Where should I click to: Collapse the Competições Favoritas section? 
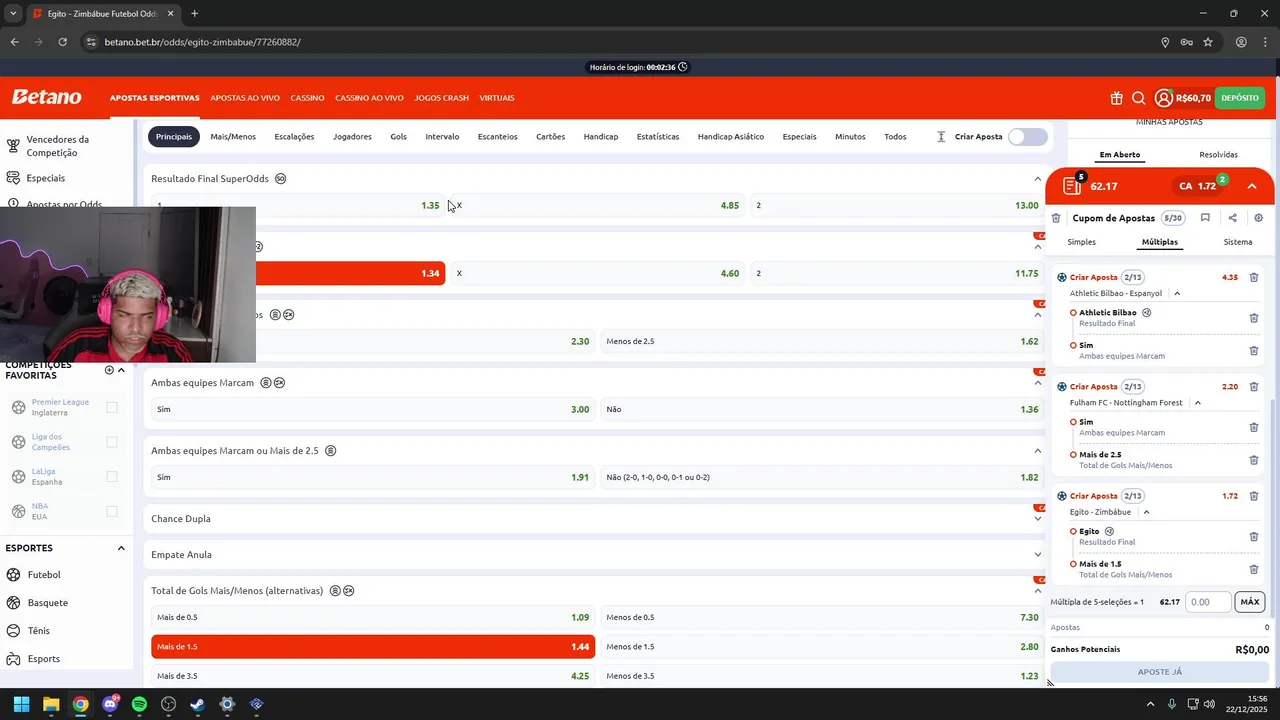pos(121,370)
